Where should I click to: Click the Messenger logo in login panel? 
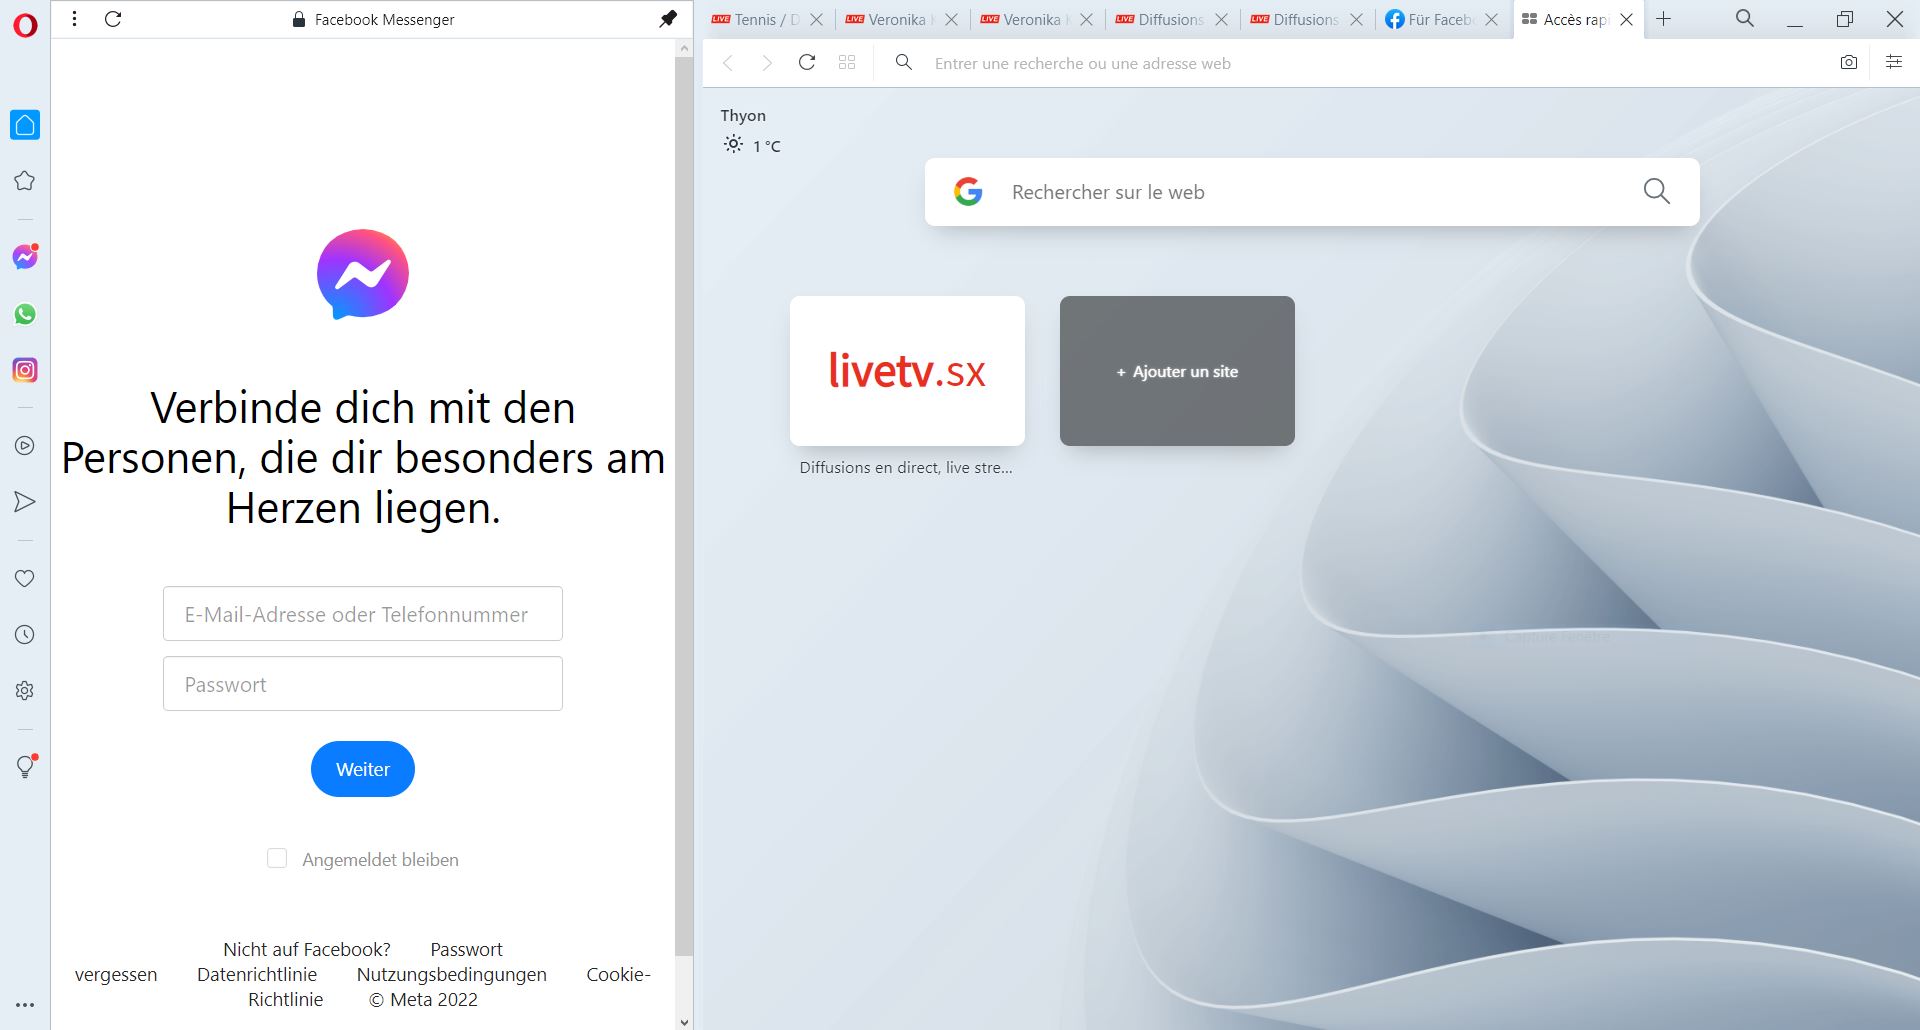point(363,274)
